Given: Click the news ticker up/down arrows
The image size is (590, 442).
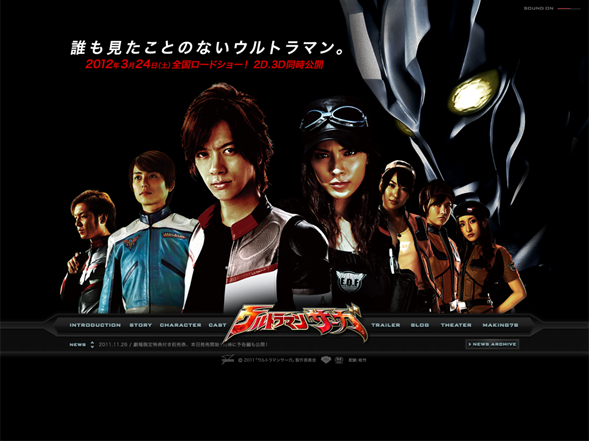Looking at the screenshot, I should coord(92,345).
